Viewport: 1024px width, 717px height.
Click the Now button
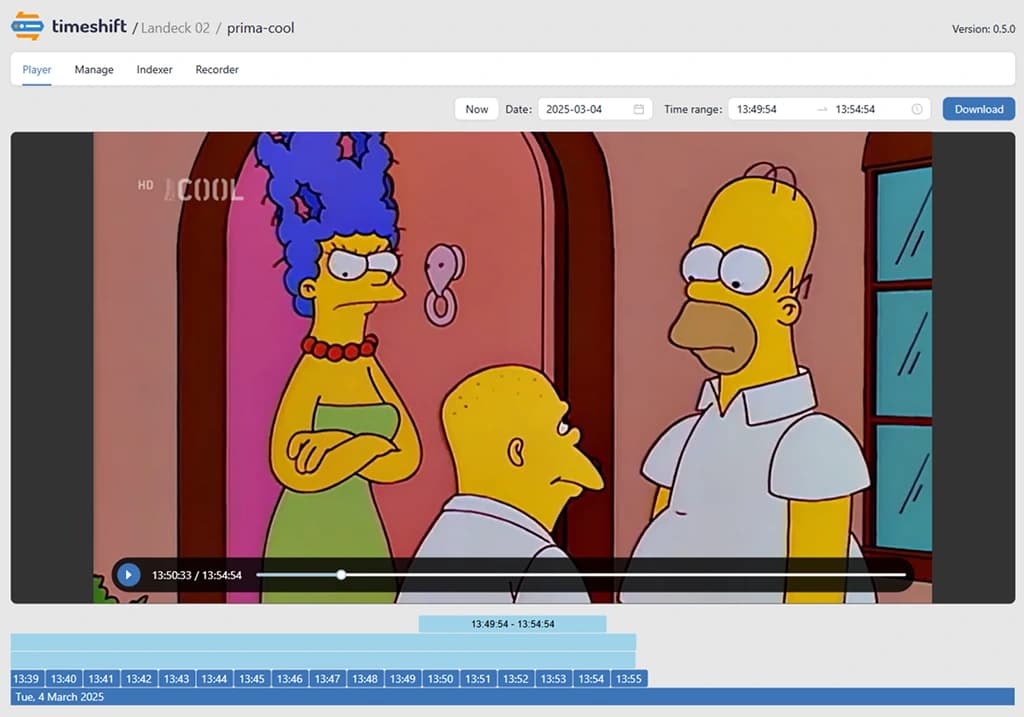coord(477,109)
